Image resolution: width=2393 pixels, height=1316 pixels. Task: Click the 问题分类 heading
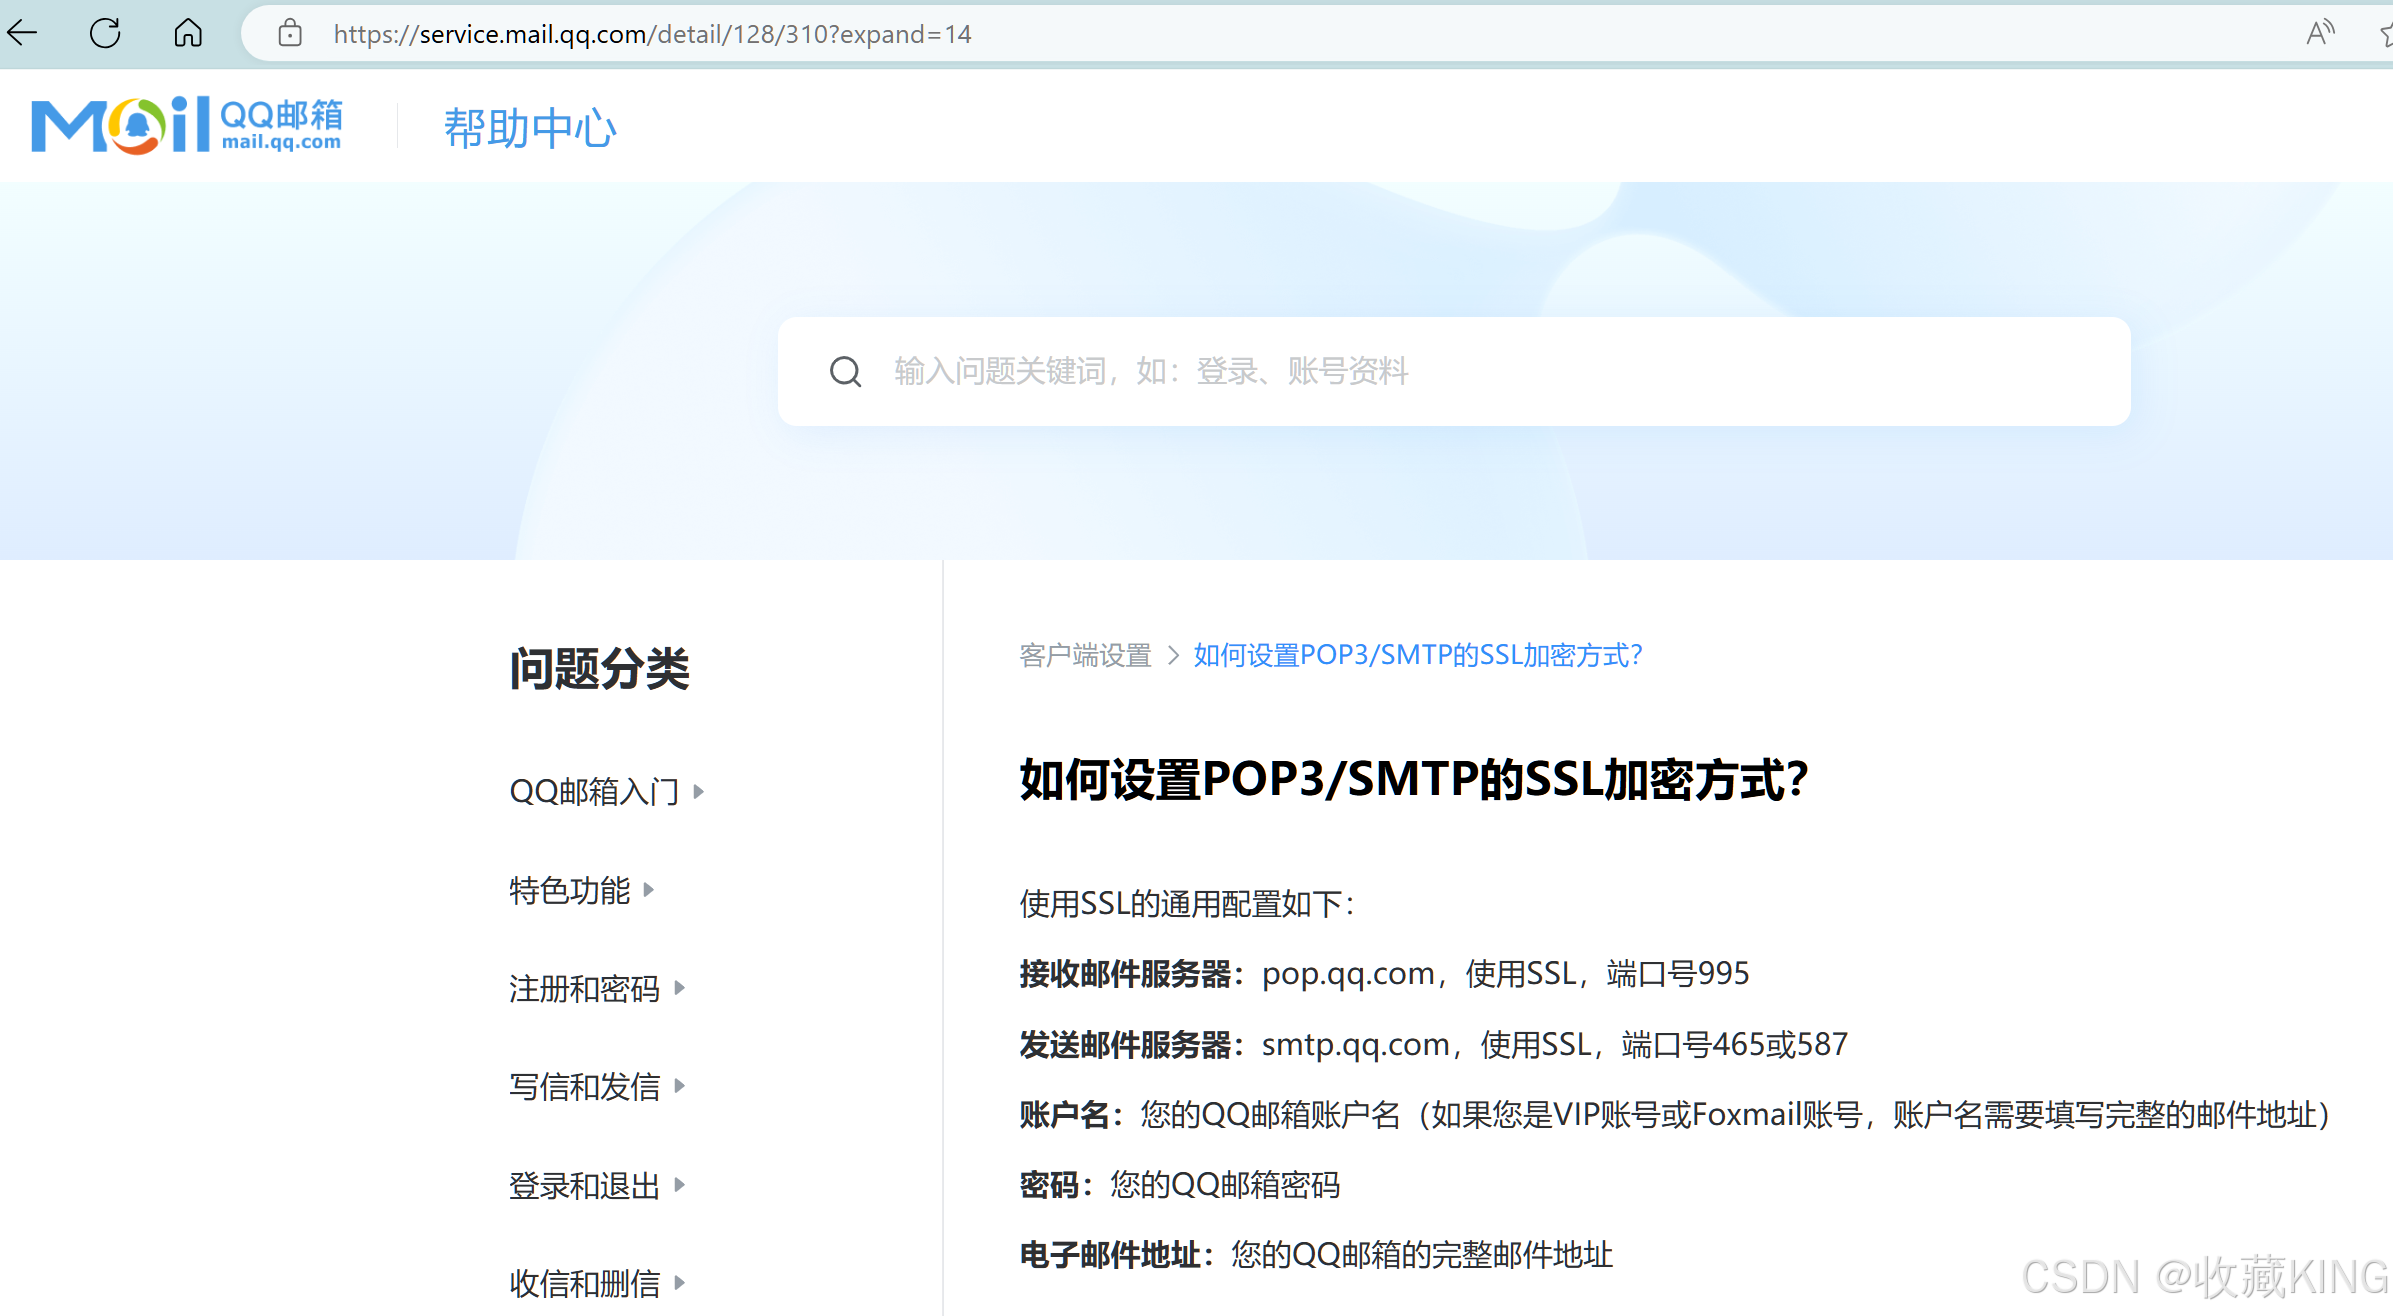click(599, 668)
